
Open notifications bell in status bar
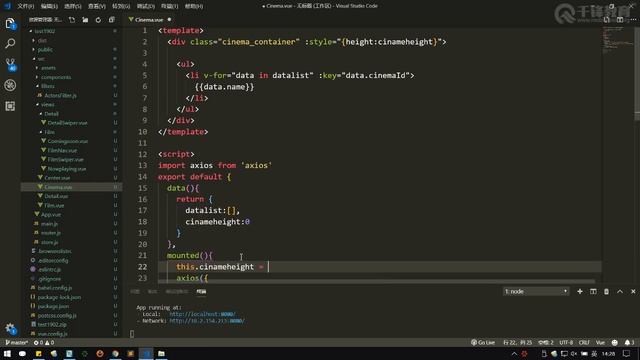(629, 342)
